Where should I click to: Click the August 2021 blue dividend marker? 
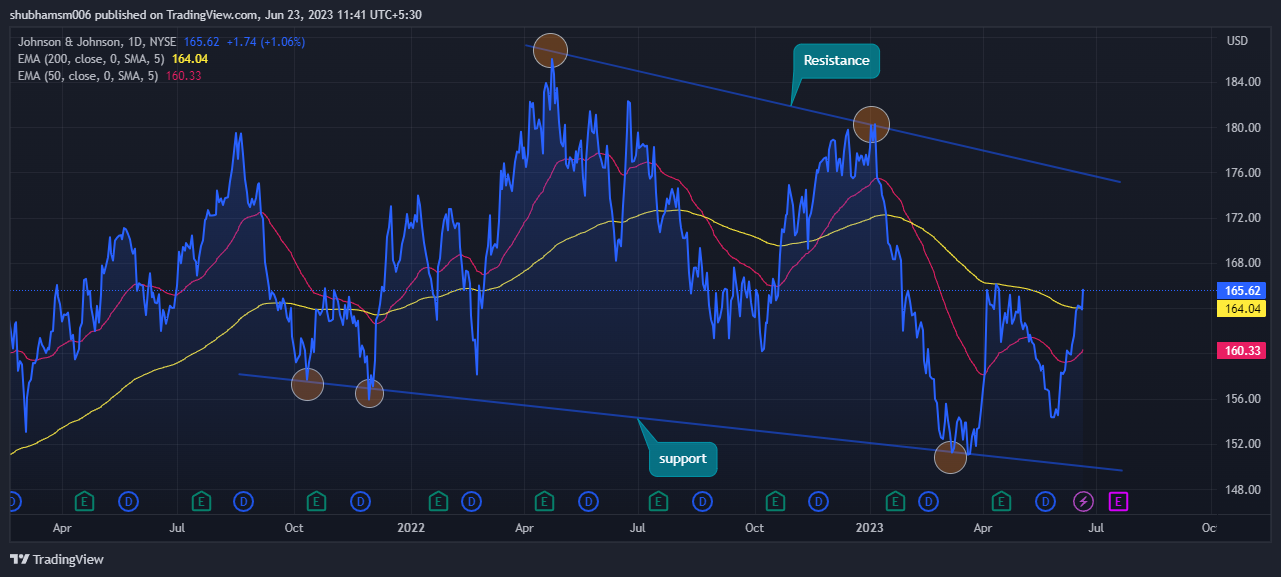243,500
